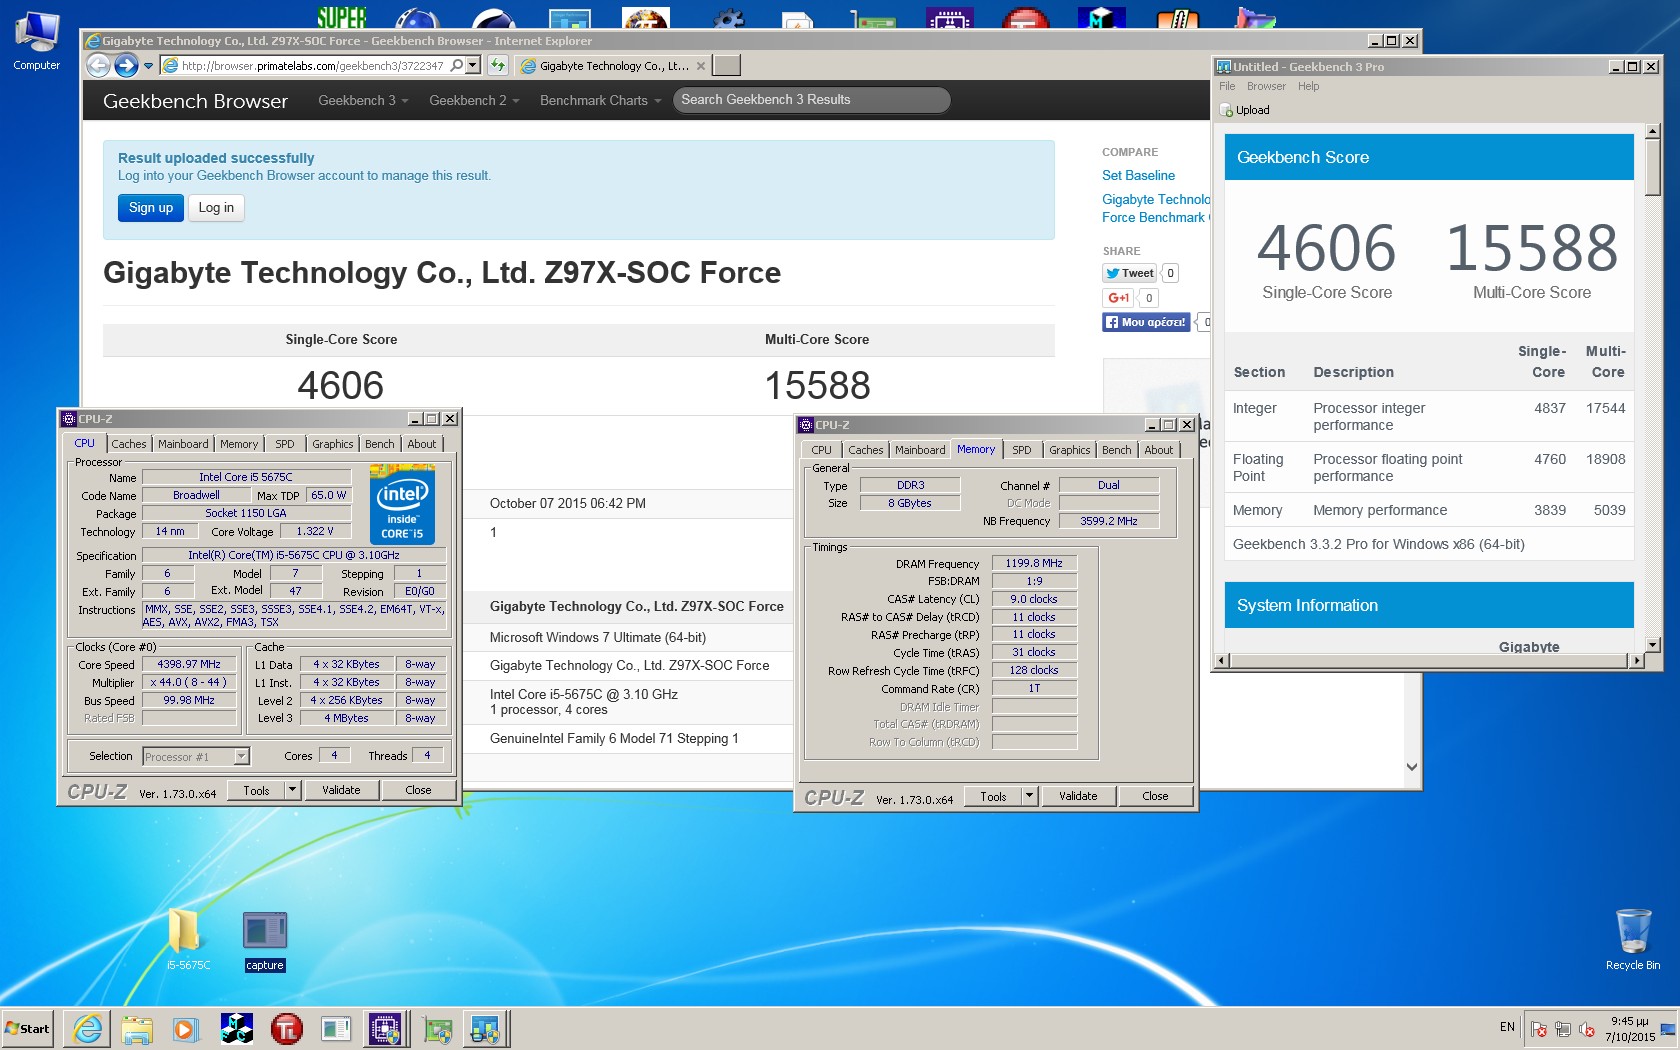Viewport: 1680px width, 1050px height.
Task: Click the 4398.97 MHz core speed value
Action: pos(189,664)
